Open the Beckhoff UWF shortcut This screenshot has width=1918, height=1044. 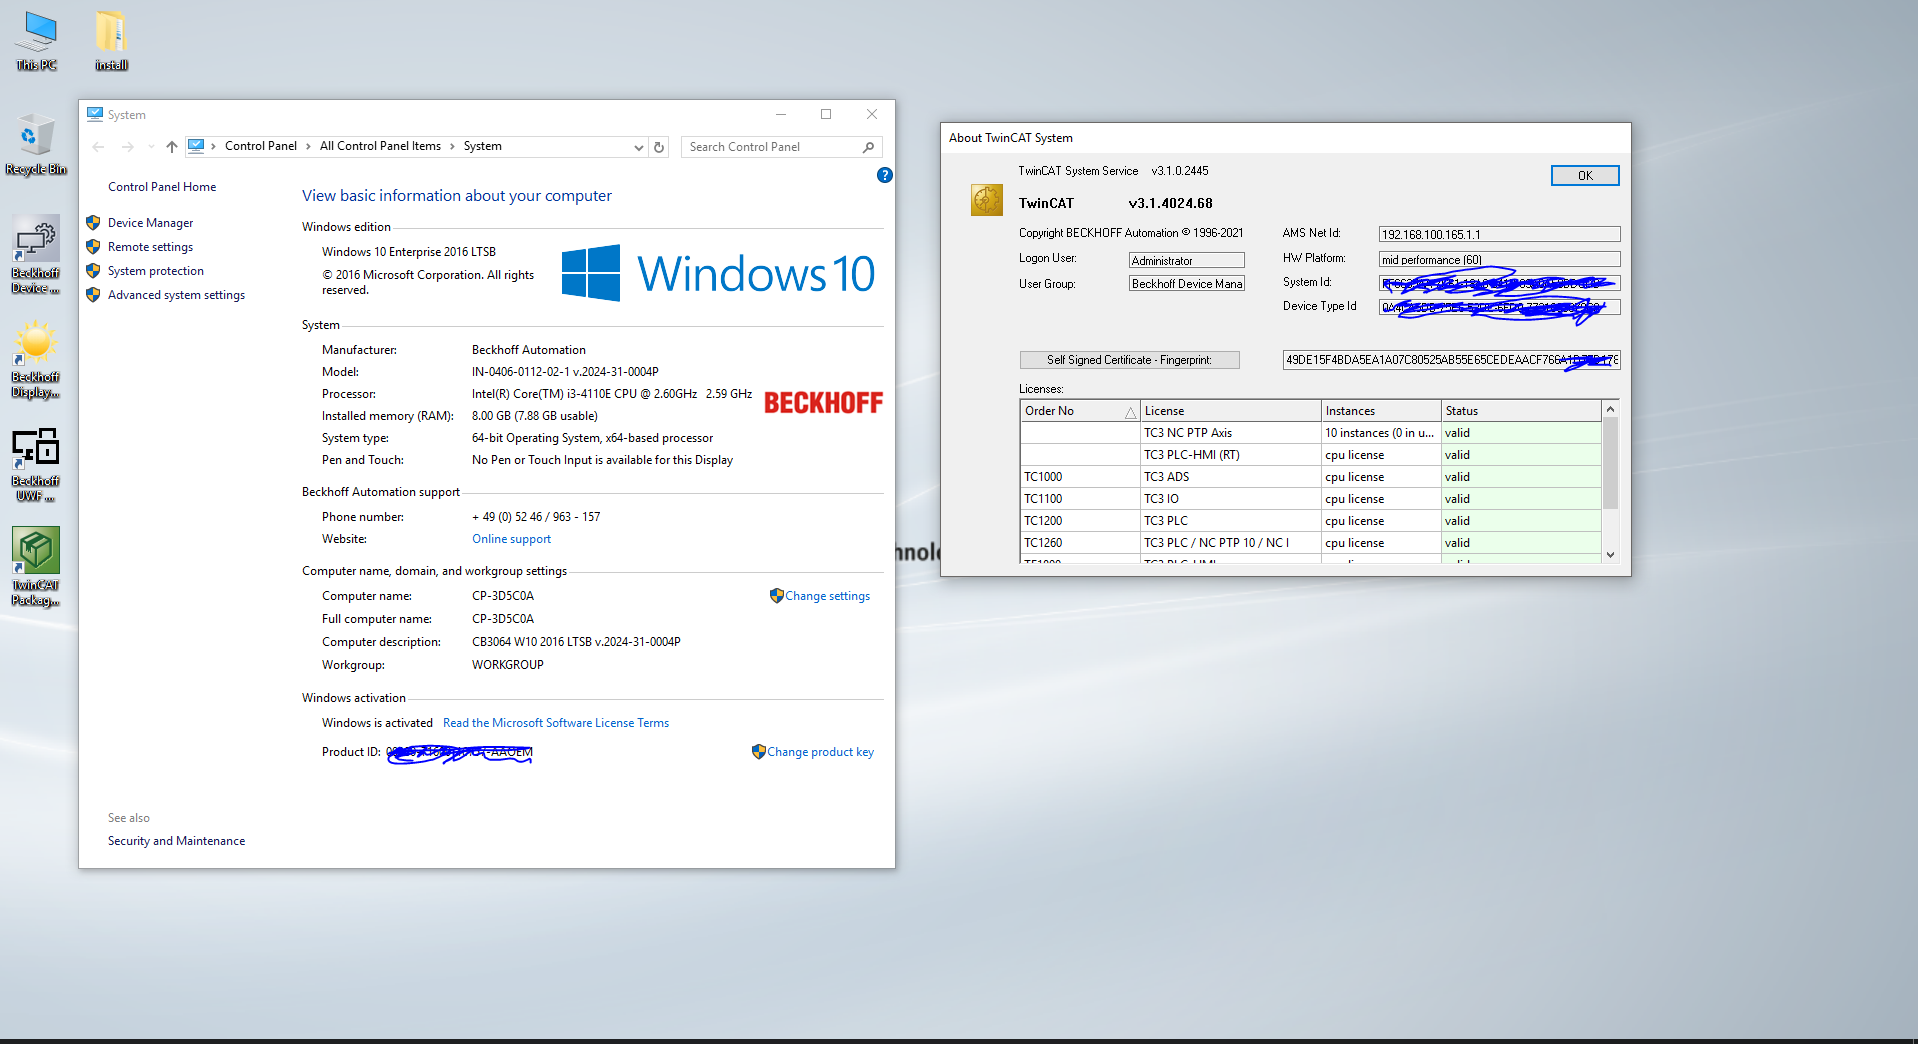click(36, 462)
